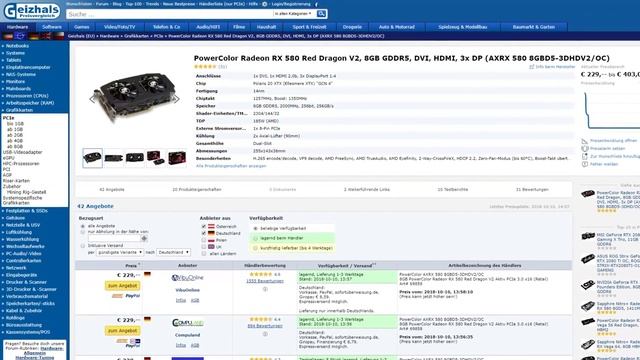Toggle the Deutschland vendor checkbox
This screenshot has height=360, width=640.
coord(204,233)
